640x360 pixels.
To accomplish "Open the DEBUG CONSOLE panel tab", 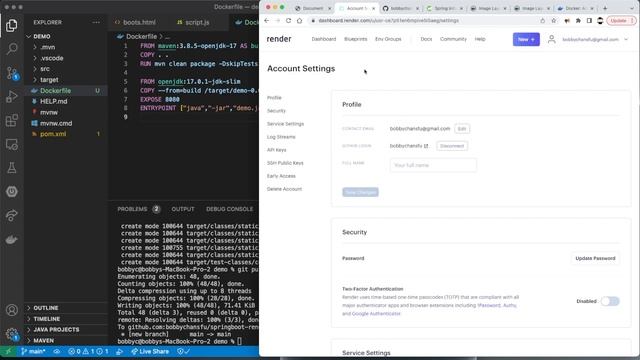I will (x=229, y=209).
